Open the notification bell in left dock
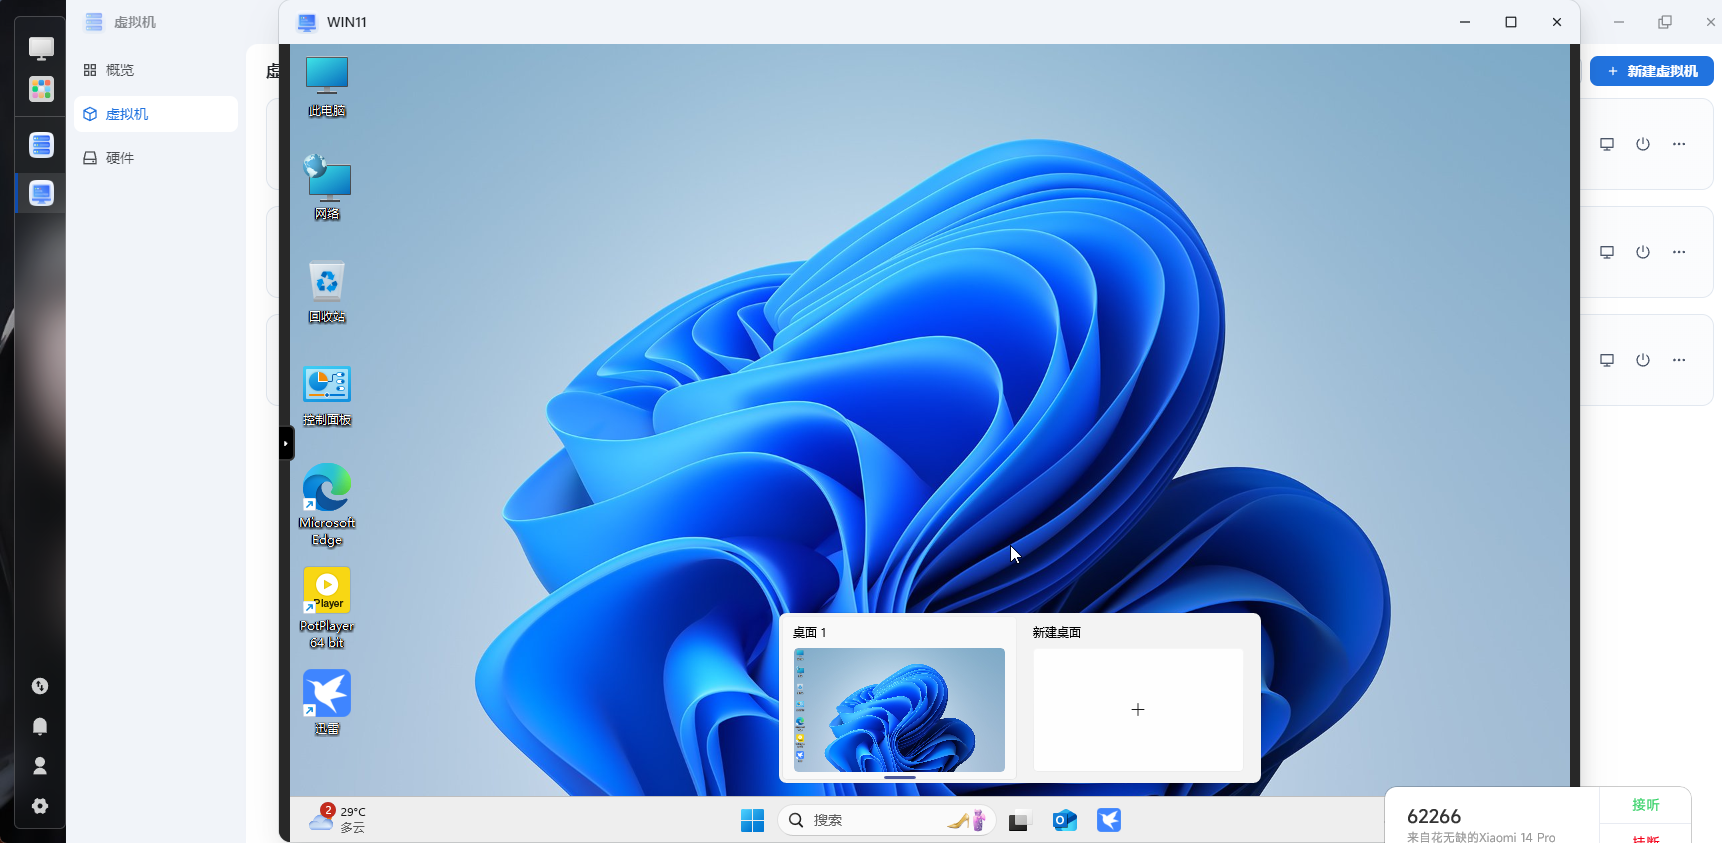 click(x=40, y=726)
